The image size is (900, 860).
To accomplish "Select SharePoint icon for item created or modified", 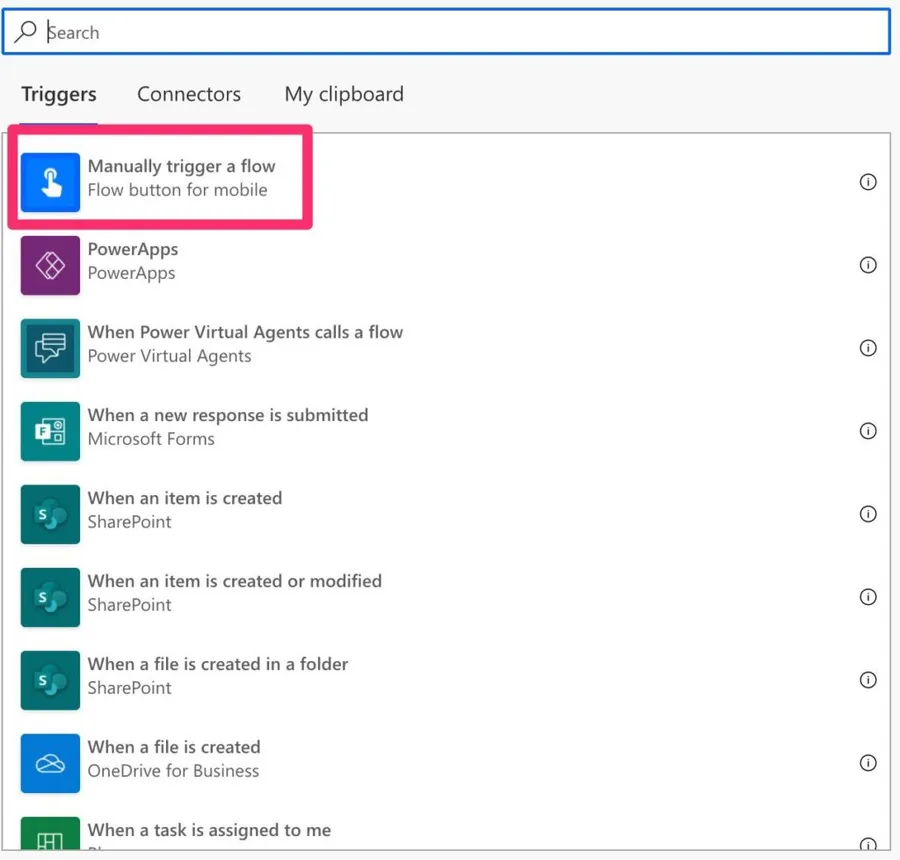I will (50, 597).
